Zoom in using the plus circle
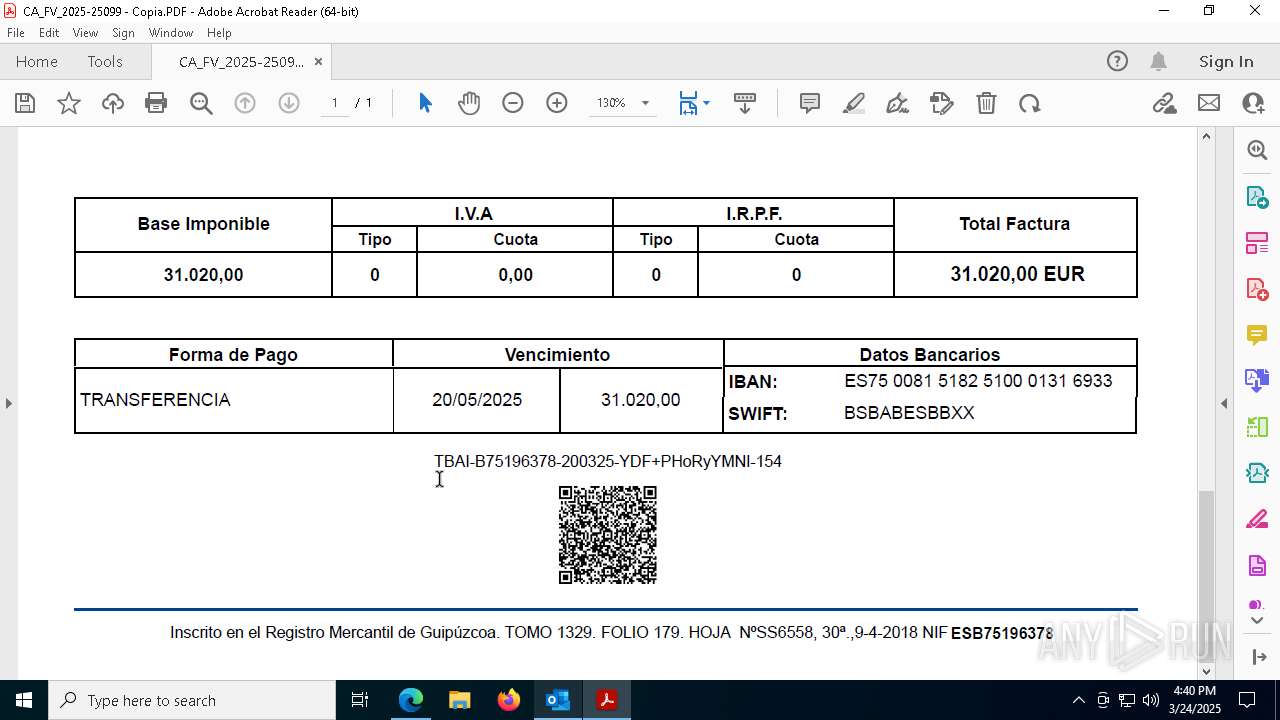 coord(557,103)
